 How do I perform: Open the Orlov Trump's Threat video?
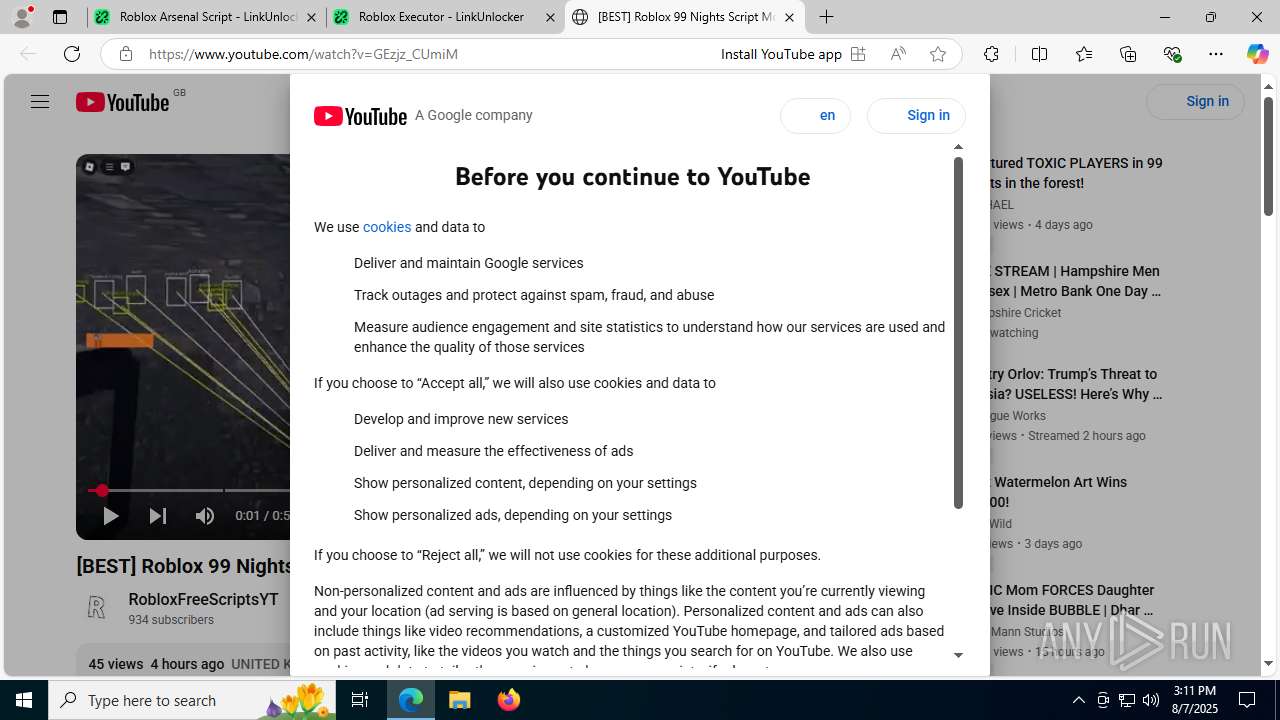point(1077,384)
